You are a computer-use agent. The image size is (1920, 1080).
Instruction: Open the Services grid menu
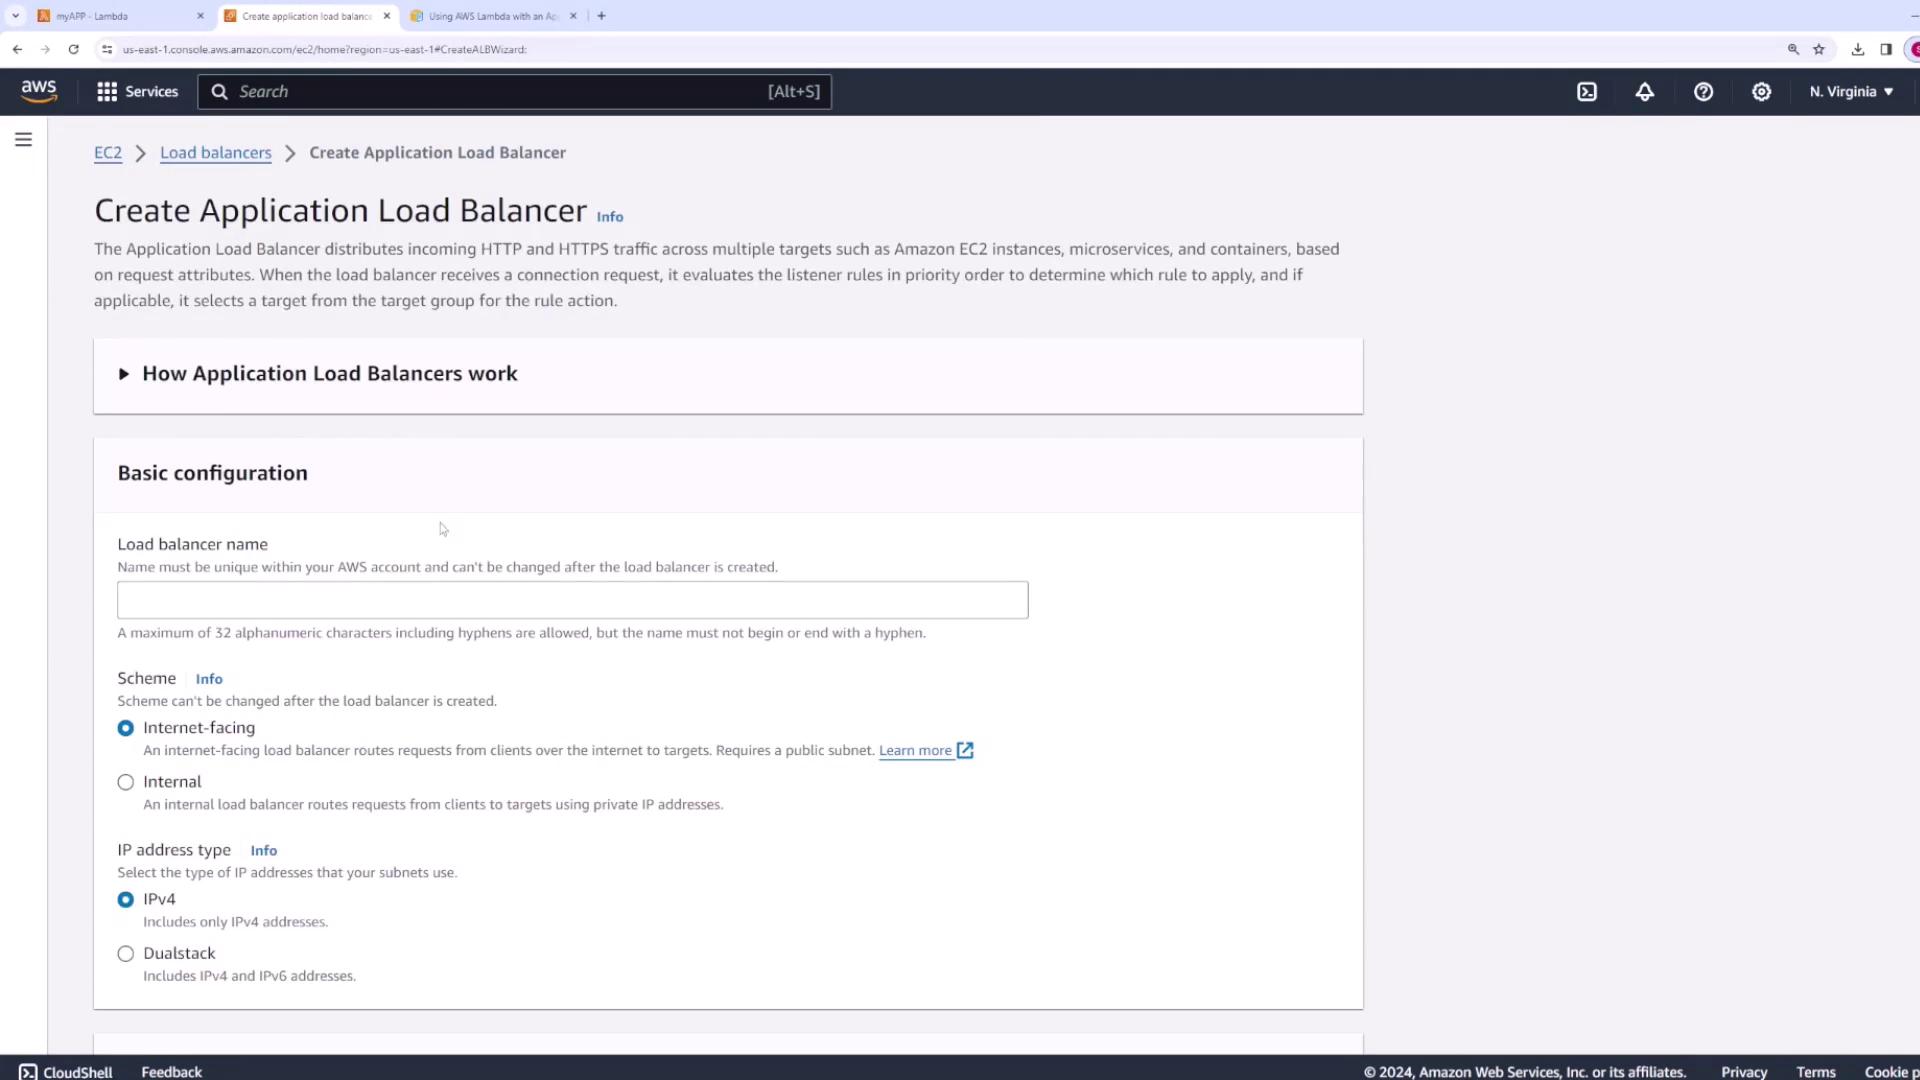coord(137,92)
